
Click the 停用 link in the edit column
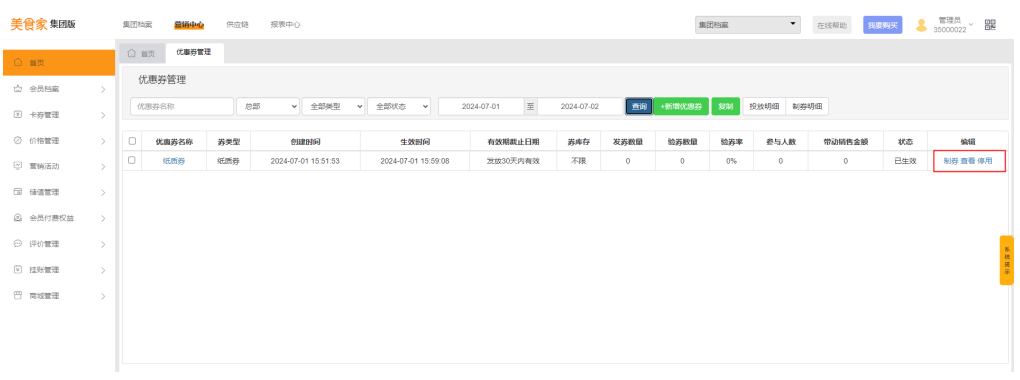click(x=985, y=161)
